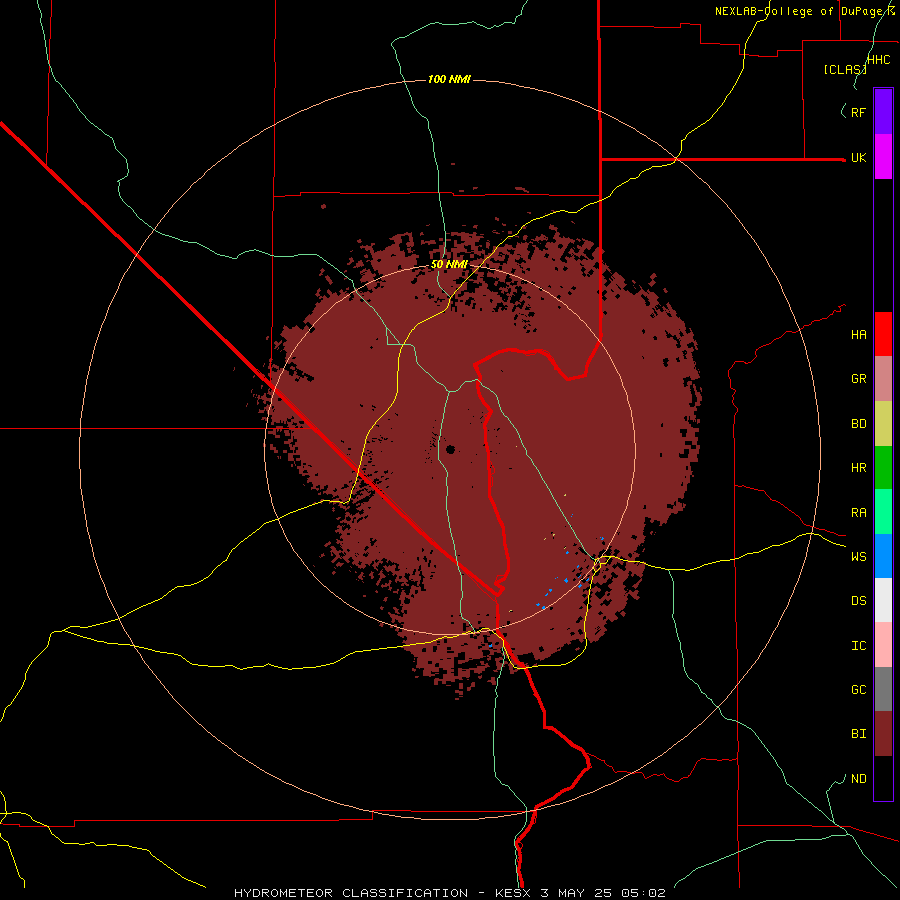Select the white DS color swatch
The width and height of the screenshot is (900, 900).
pos(883,600)
